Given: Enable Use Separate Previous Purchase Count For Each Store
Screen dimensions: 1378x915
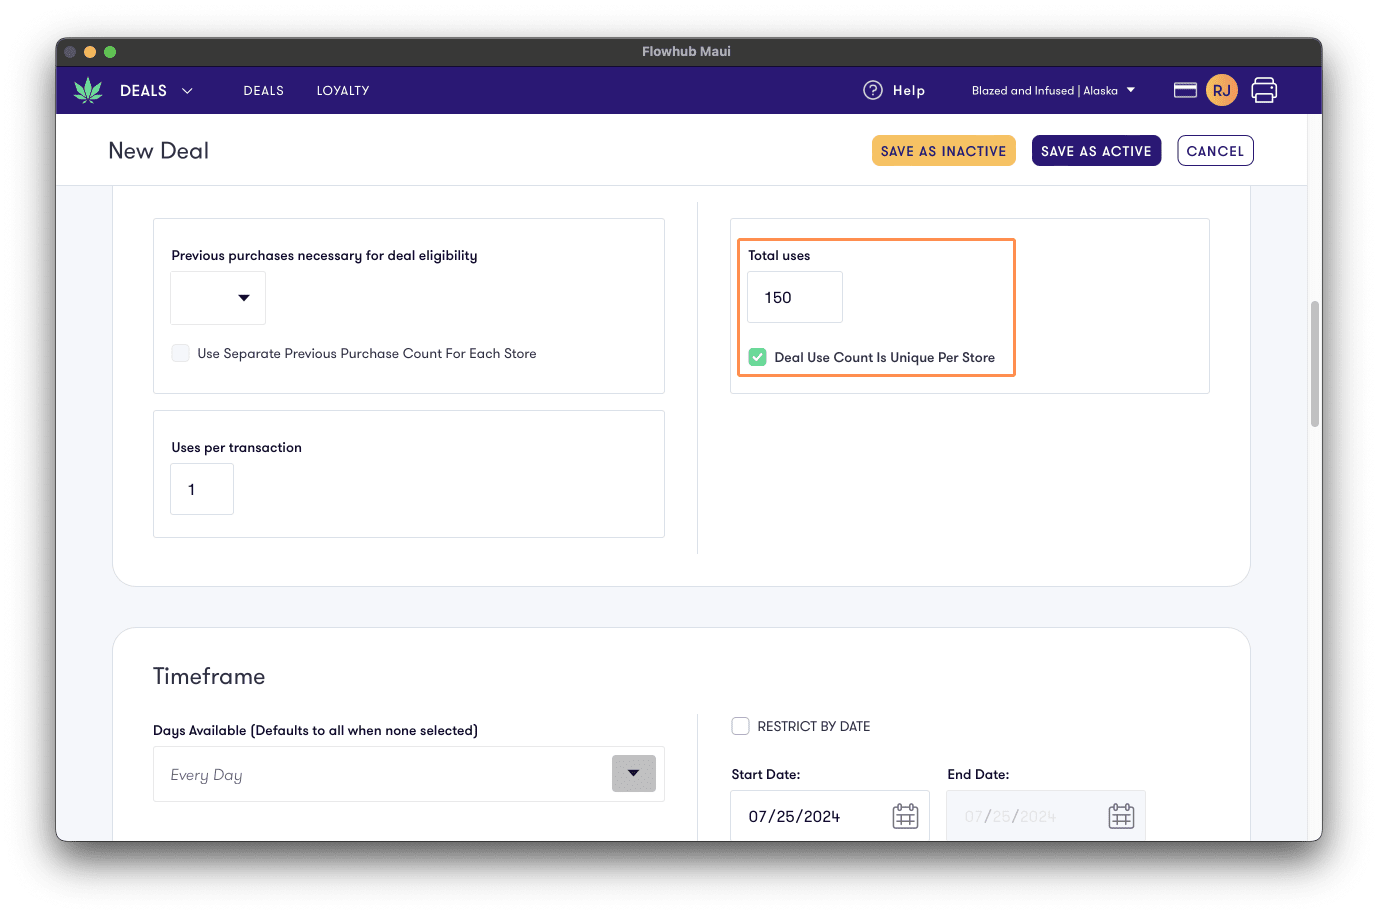Looking at the screenshot, I should (180, 353).
